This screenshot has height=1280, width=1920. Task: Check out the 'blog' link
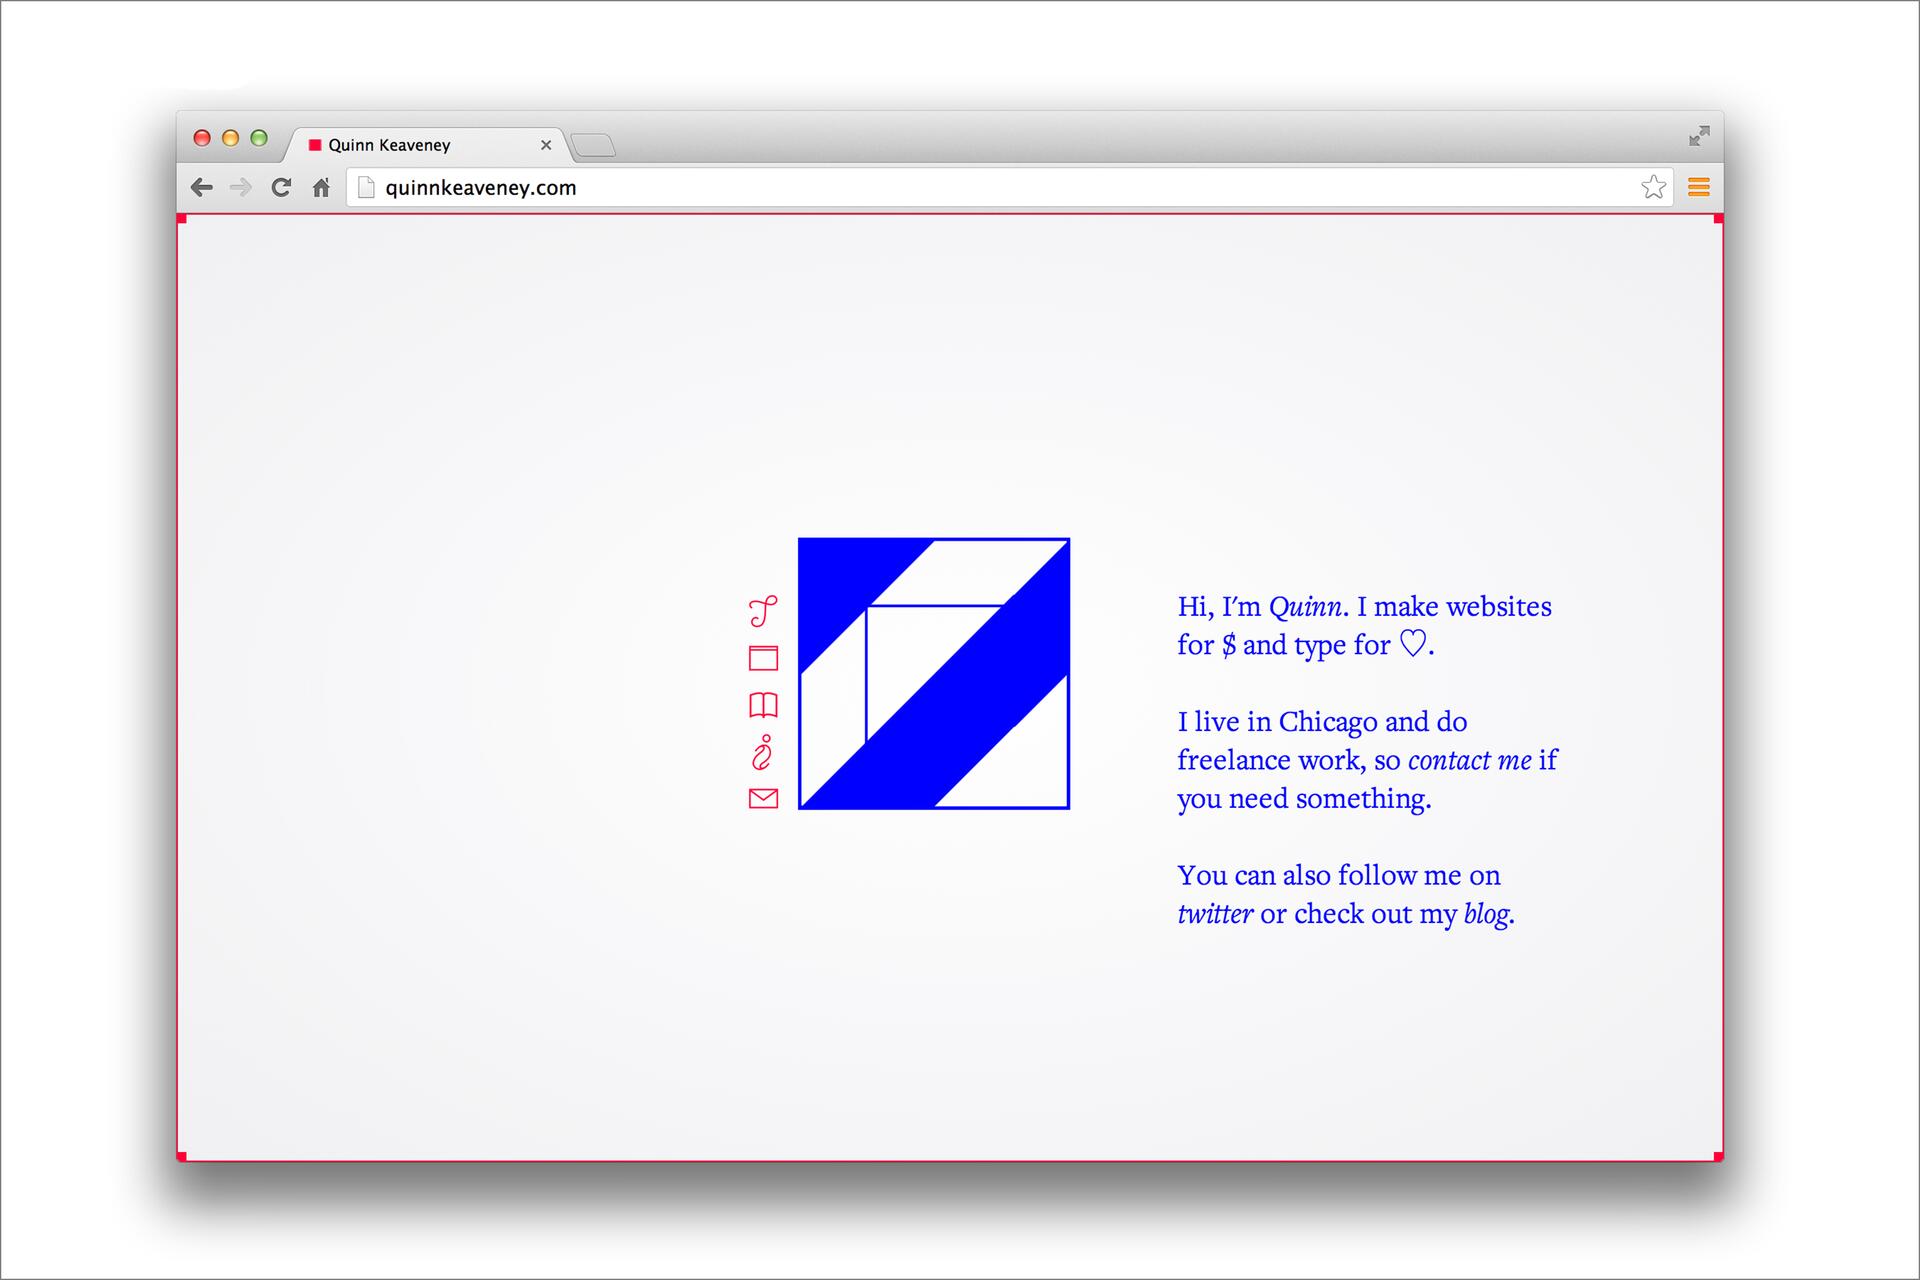pos(1487,913)
